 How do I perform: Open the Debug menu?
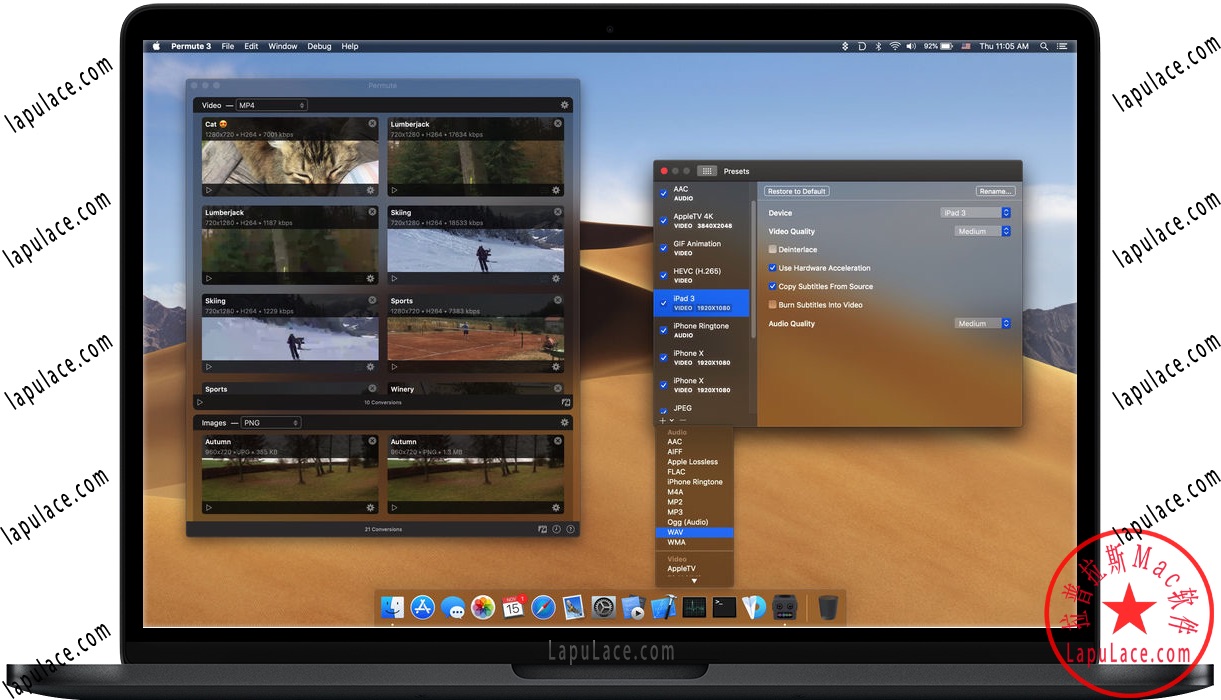319,46
